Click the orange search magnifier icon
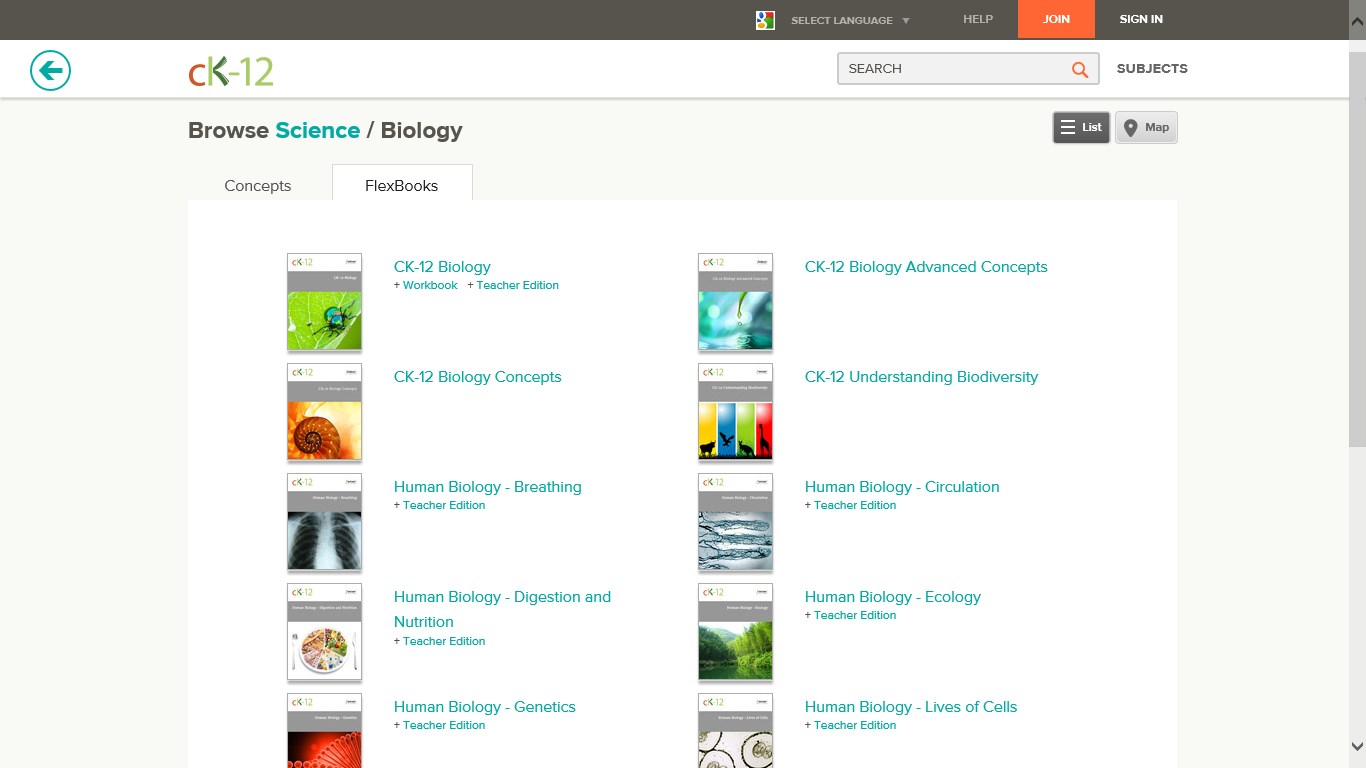 (x=1079, y=69)
